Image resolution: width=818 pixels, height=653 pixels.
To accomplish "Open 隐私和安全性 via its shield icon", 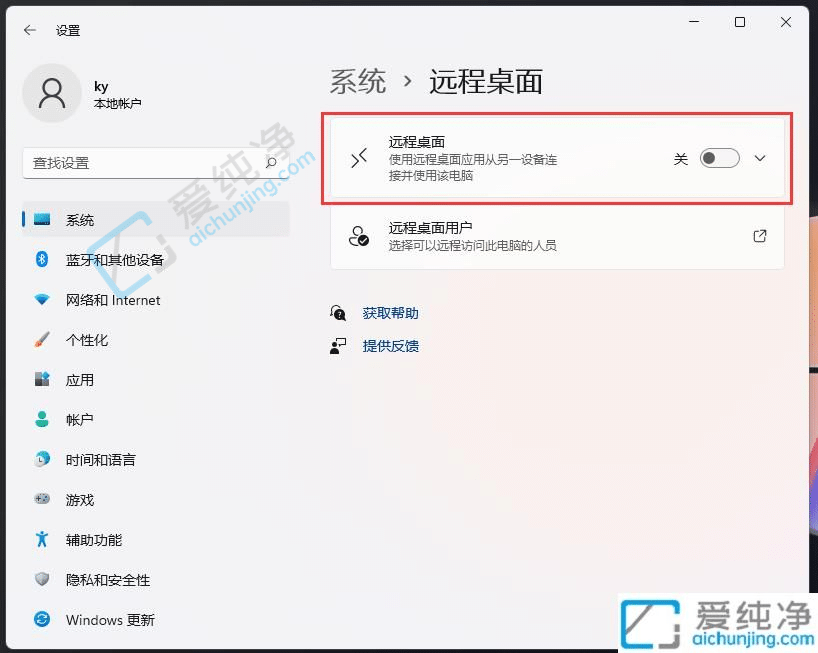I will (x=42, y=580).
